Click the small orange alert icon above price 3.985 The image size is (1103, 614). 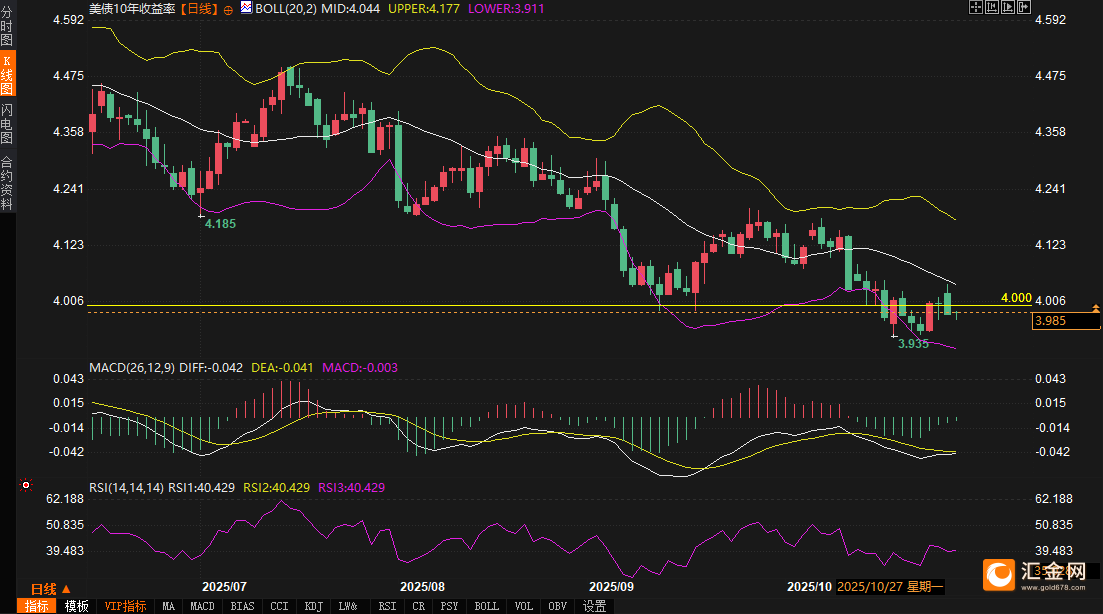point(1095,308)
